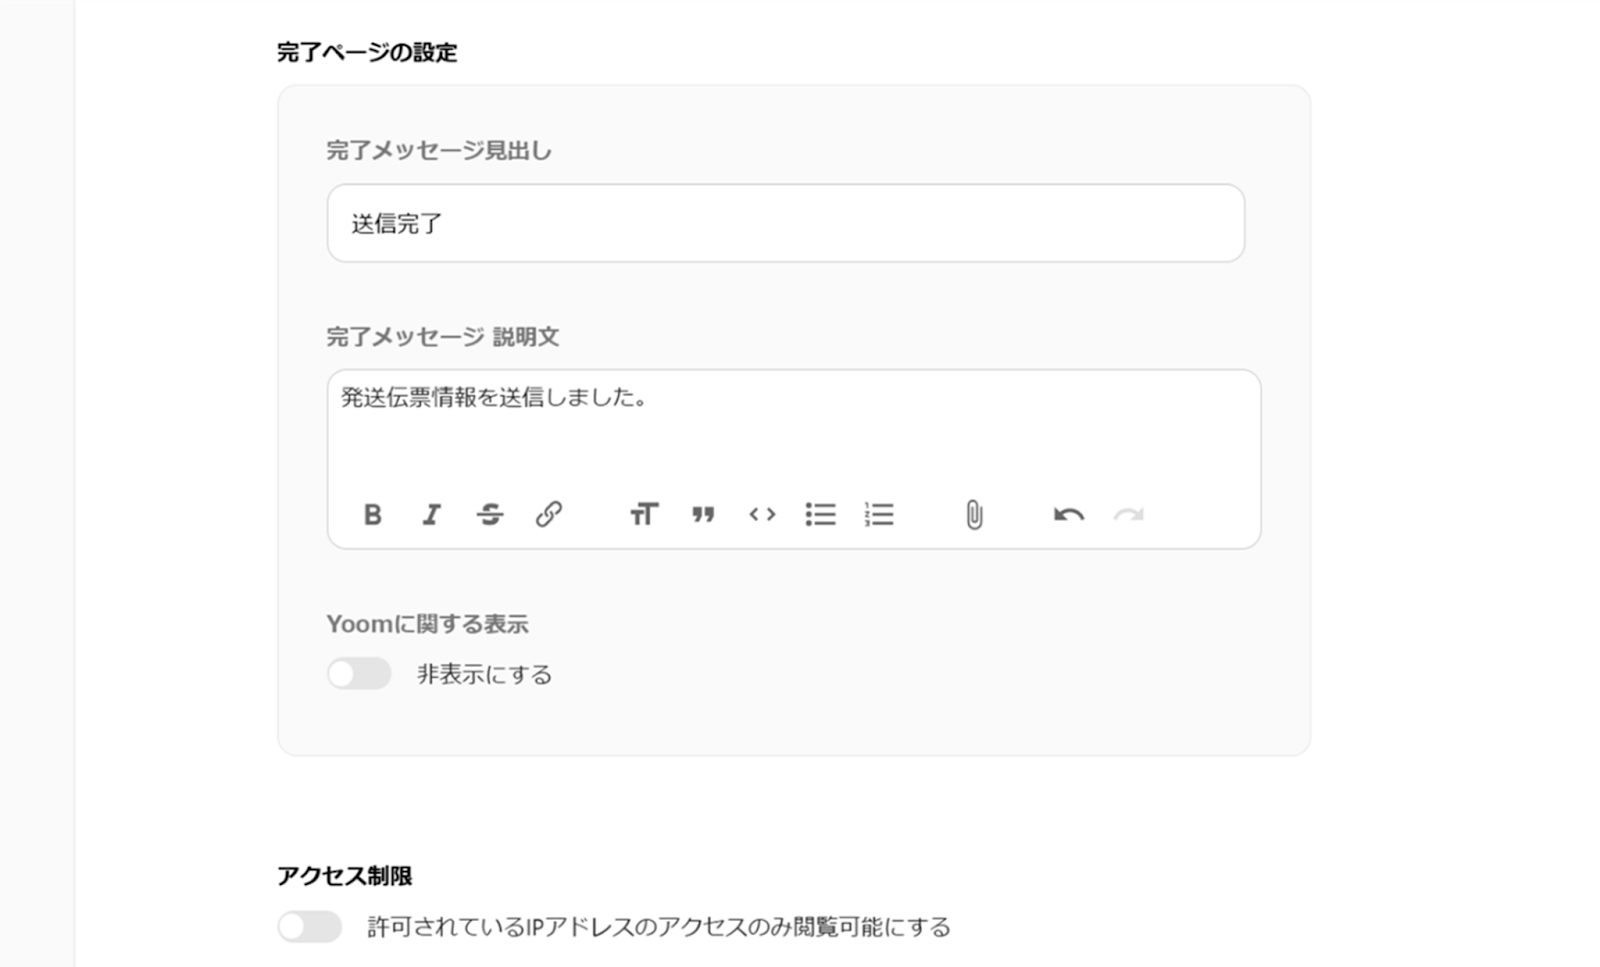Viewport: 1600px width, 967px height.
Task: Attach a file with the paperclip icon
Action: coord(974,514)
